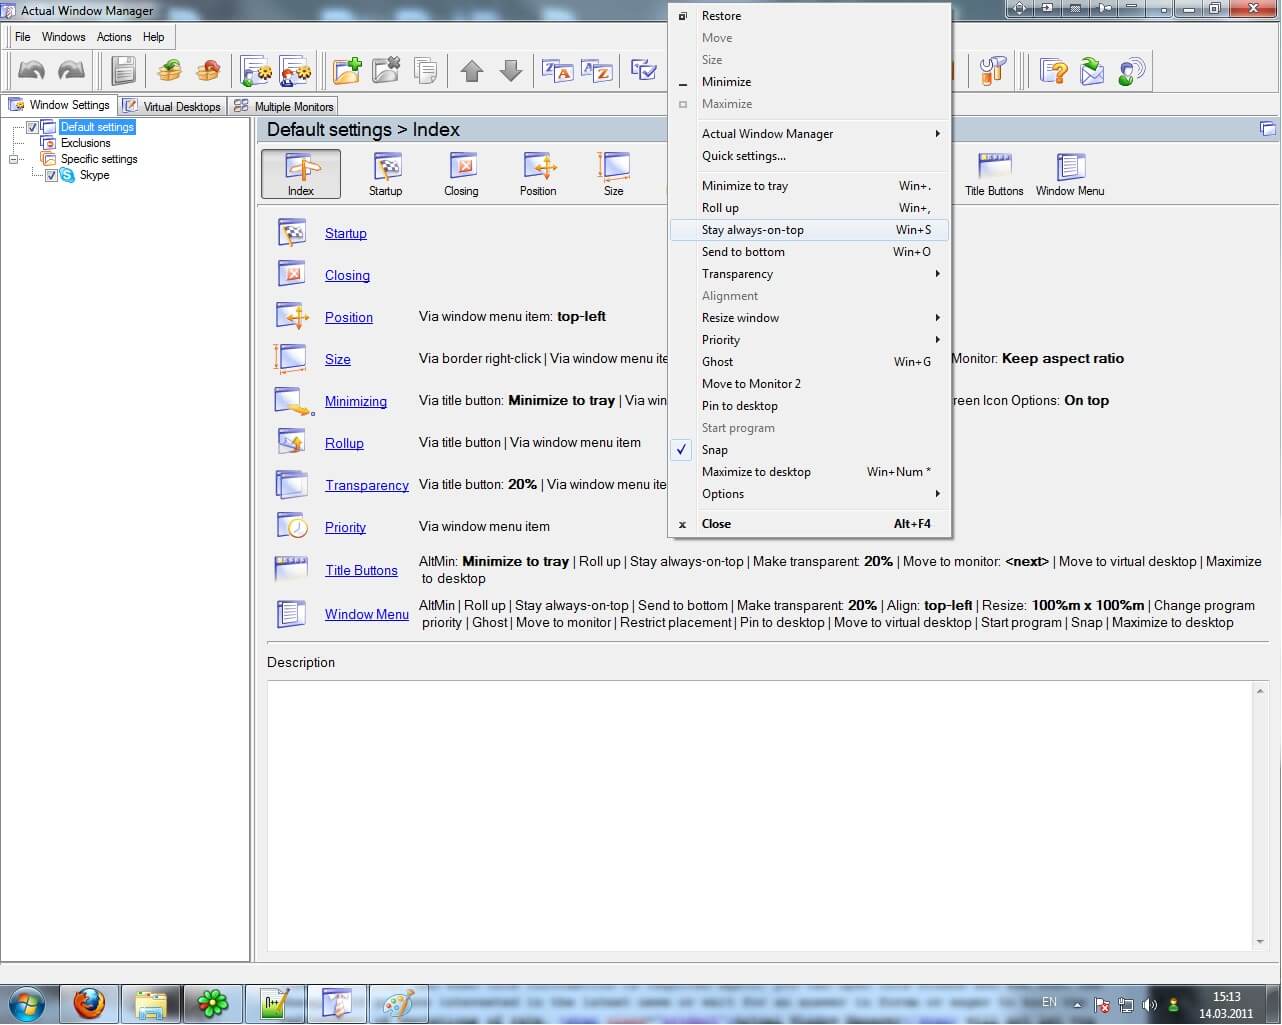This screenshot has height=1025, width=1282.
Task: Click the Save floppy disk icon
Action: click(123, 71)
